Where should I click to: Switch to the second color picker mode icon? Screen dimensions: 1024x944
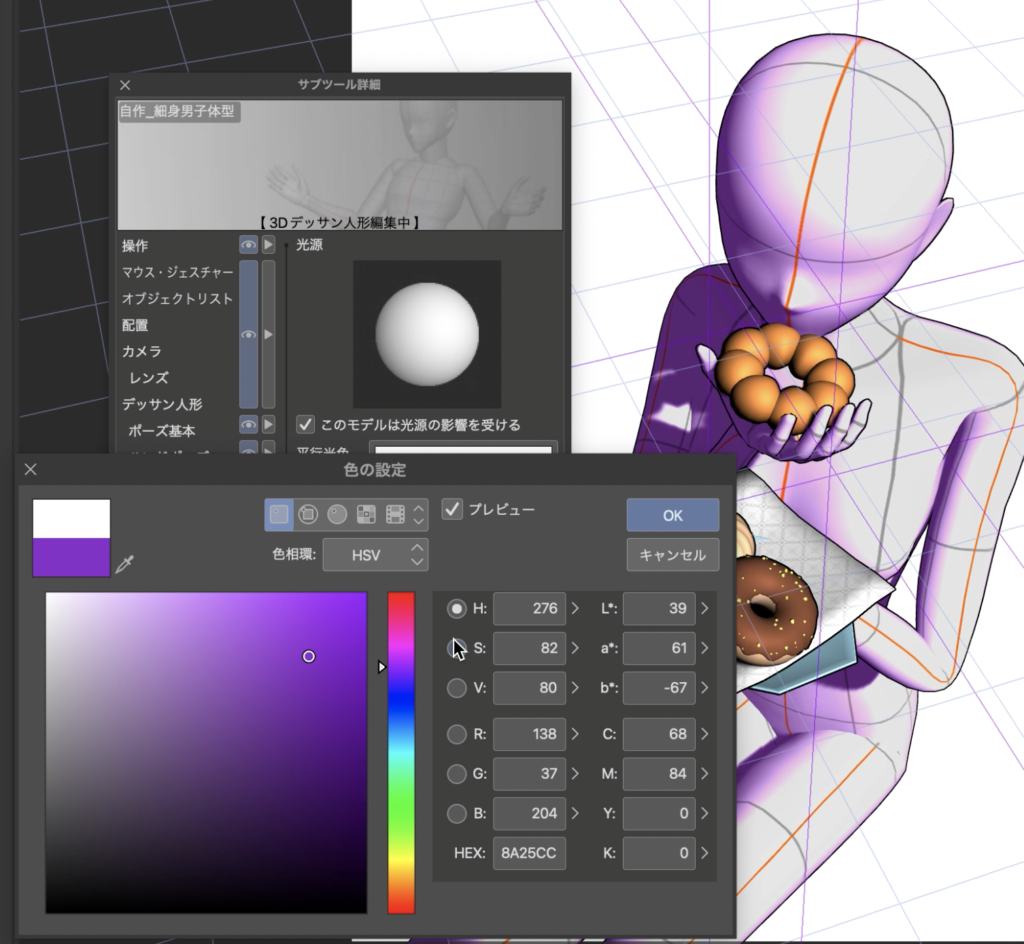pos(308,514)
